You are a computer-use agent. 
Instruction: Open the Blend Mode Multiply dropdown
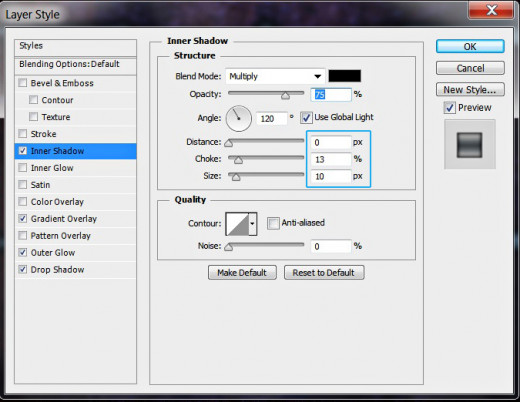click(x=275, y=76)
